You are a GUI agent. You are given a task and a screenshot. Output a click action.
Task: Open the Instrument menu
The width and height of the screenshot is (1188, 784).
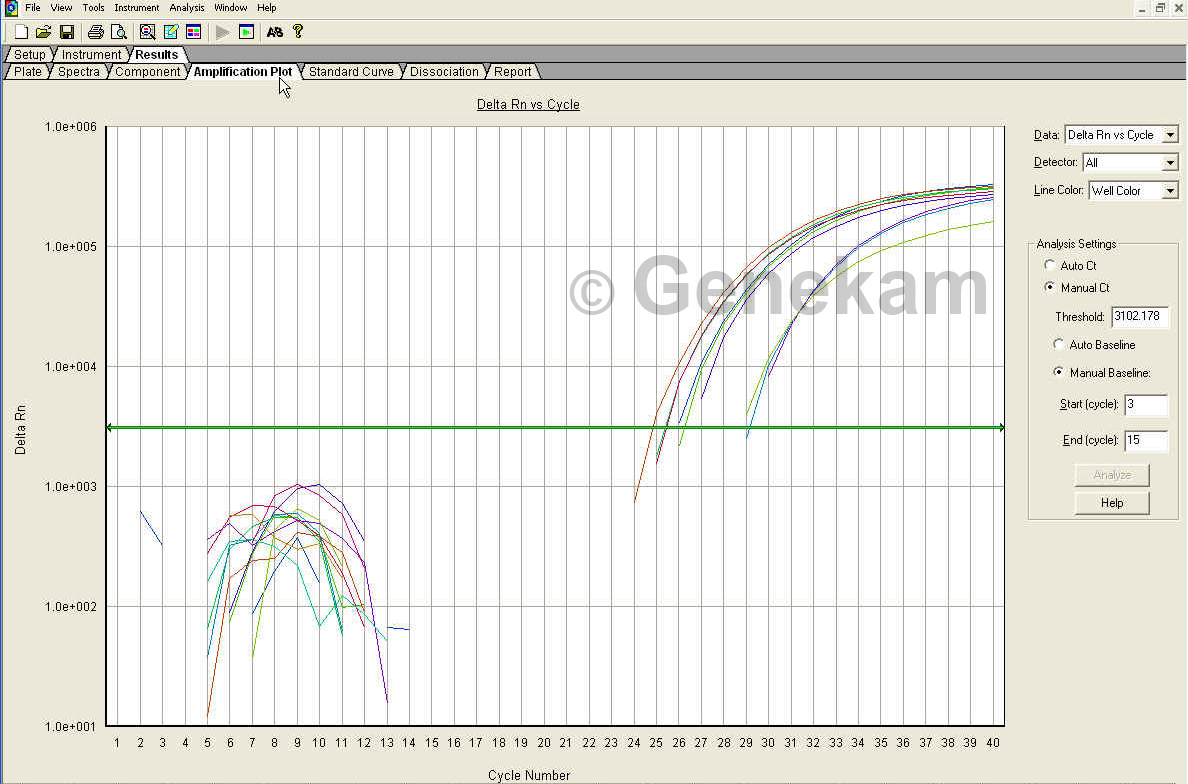click(136, 8)
